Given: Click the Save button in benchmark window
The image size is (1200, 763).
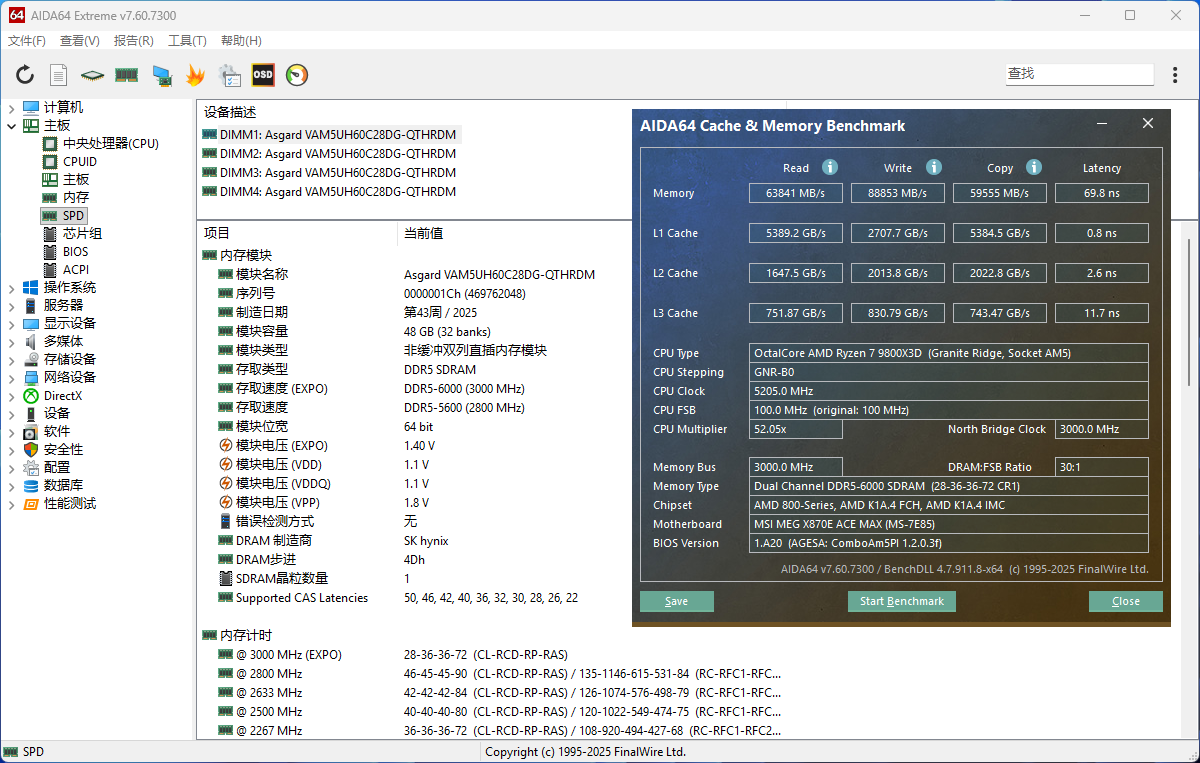Looking at the screenshot, I should tap(677, 601).
